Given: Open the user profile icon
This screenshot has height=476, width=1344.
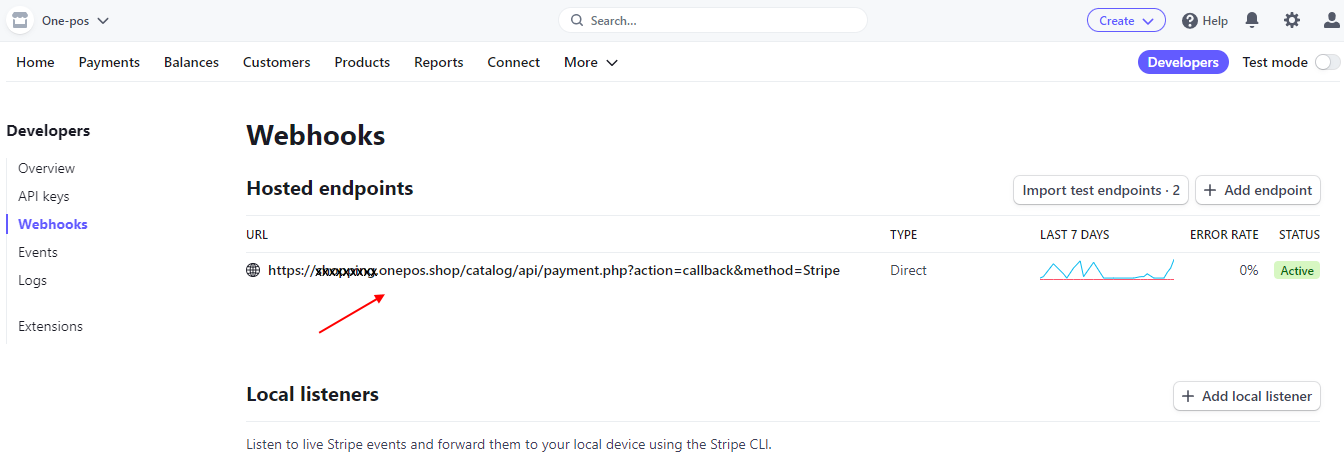Looking at the screenshot, I should (1331, 20).
